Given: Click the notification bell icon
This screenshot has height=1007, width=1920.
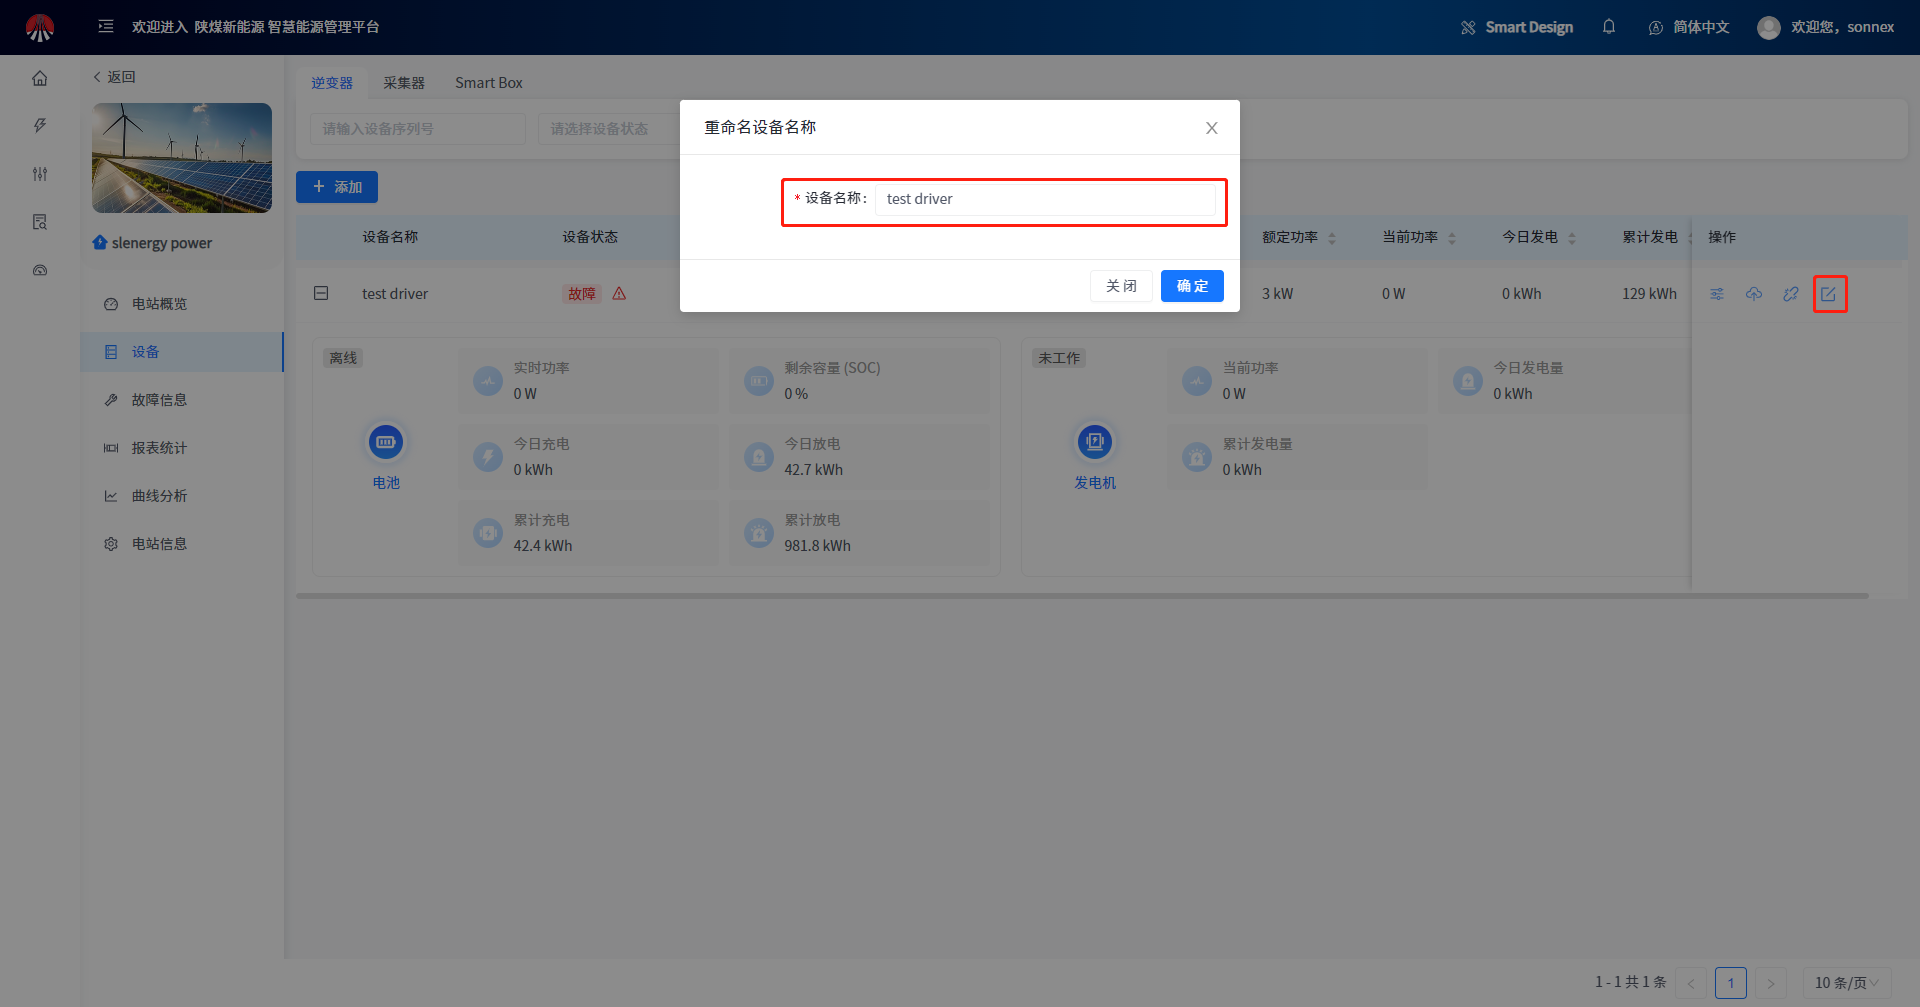Looking at the screenshot, I should pos(1609,27).
